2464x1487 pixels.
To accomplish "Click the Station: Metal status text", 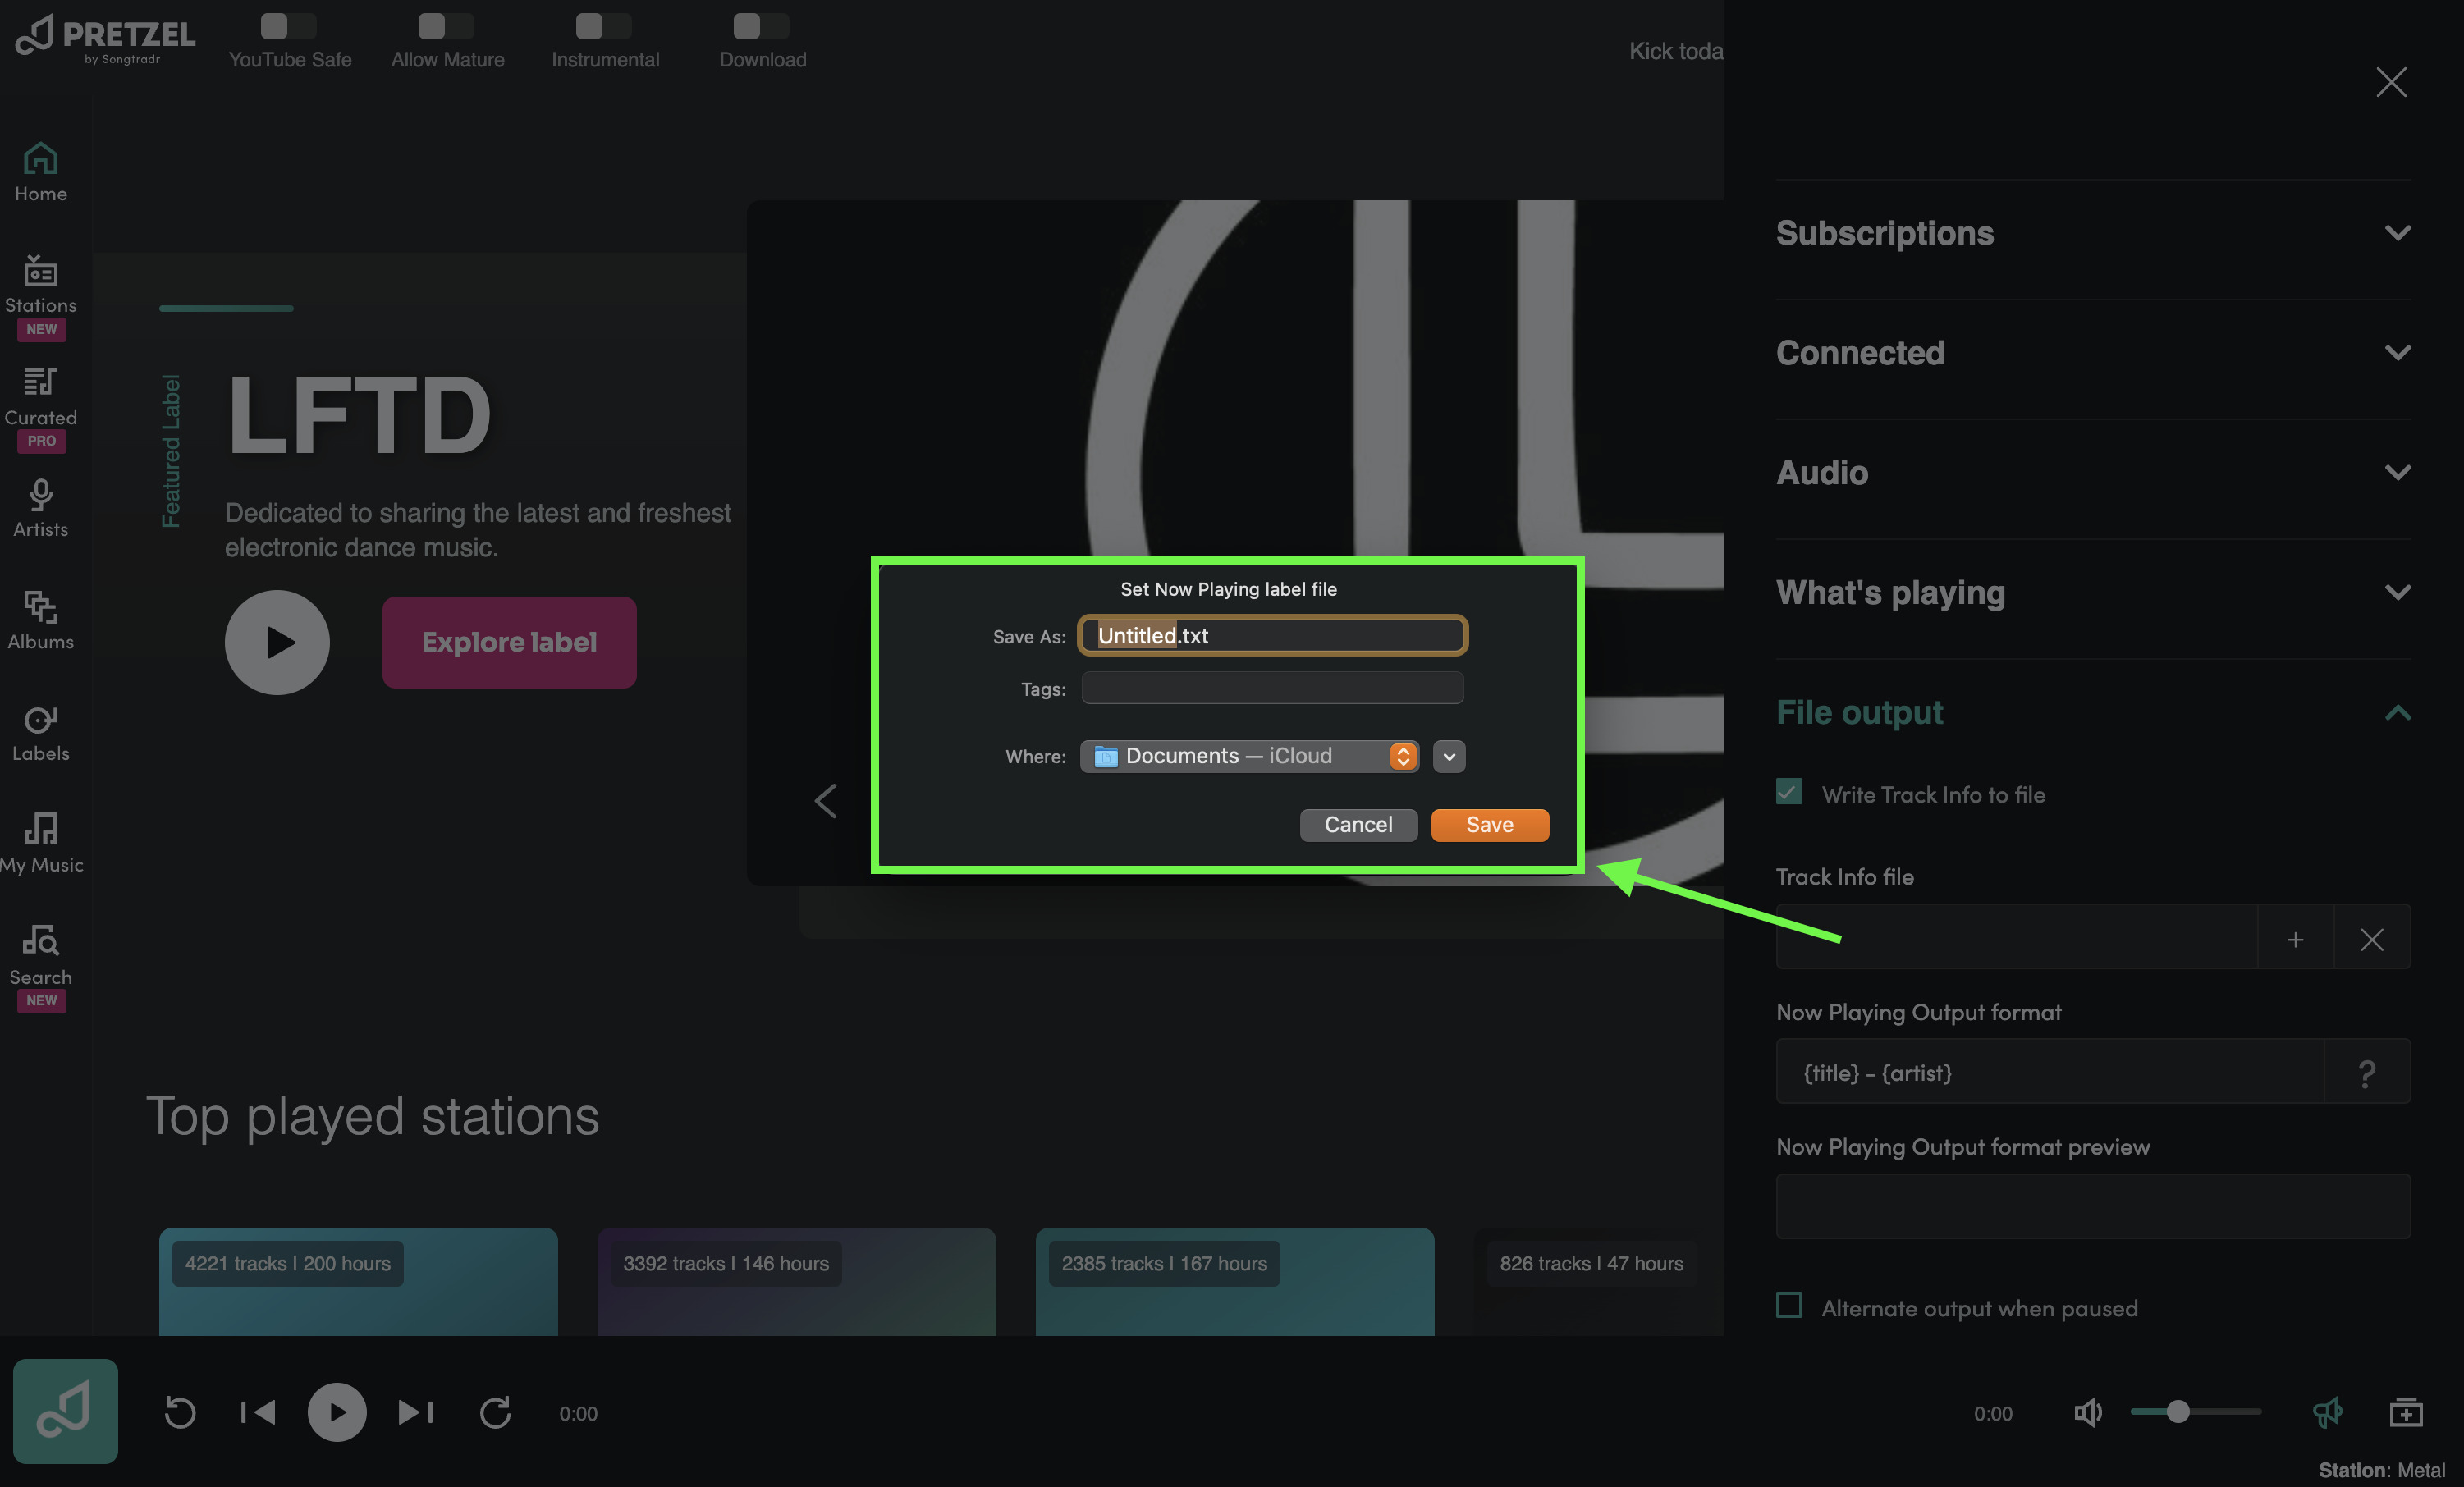I will click(2381, 1470).
